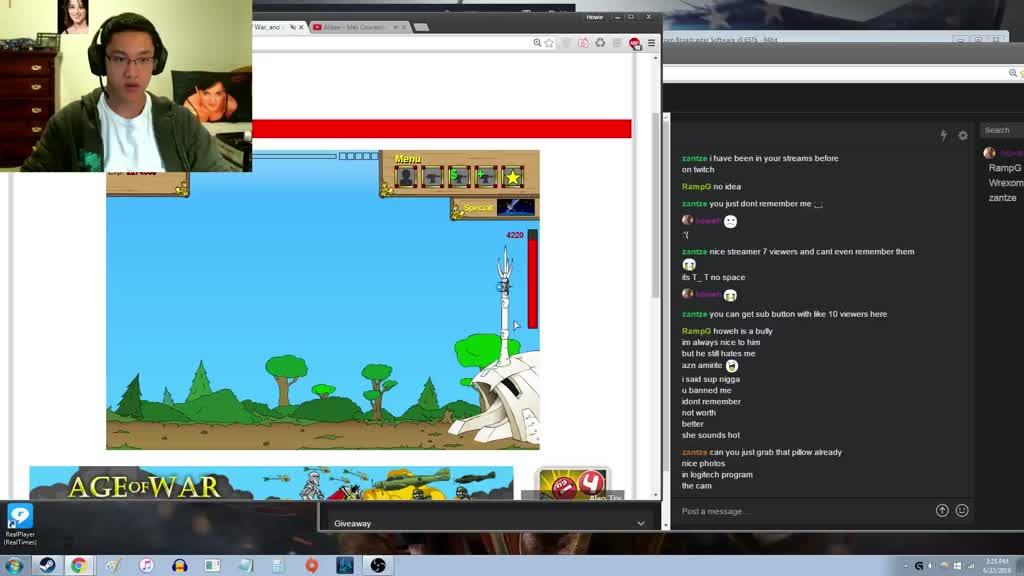Open the units menu in the game

pyautogui.click(x=406, y=177)
